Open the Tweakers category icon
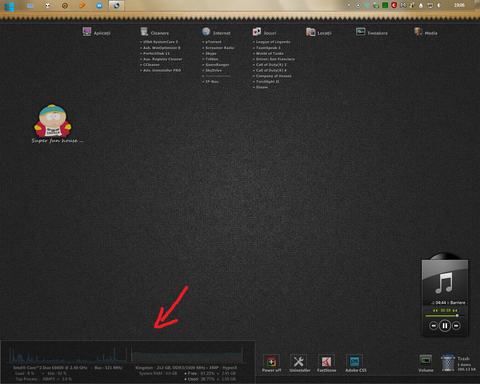480x384 pixels. (x=360, y=32)
